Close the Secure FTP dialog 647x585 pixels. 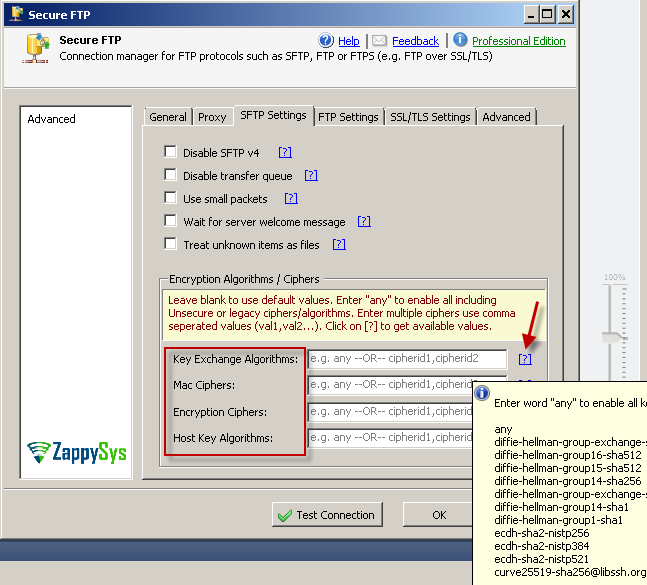pos(566,15)
